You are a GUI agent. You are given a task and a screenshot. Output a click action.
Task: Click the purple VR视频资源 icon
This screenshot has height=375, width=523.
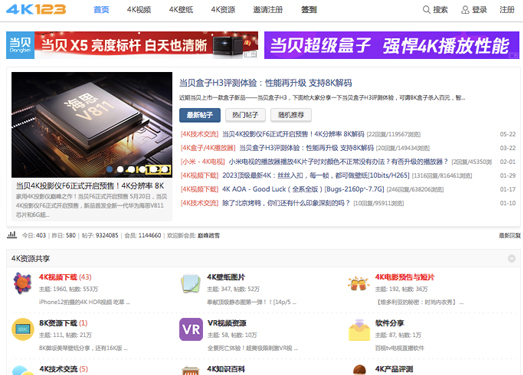click(191, 329)
